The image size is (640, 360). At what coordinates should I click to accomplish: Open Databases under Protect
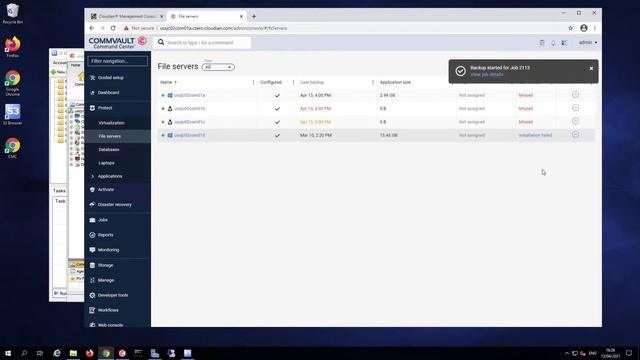click(109, 150)
